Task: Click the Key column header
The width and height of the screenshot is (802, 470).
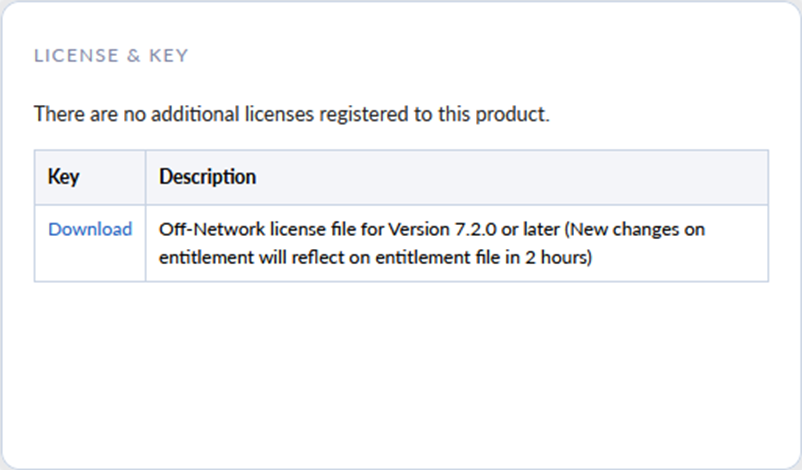Action: tap(63, 177)
